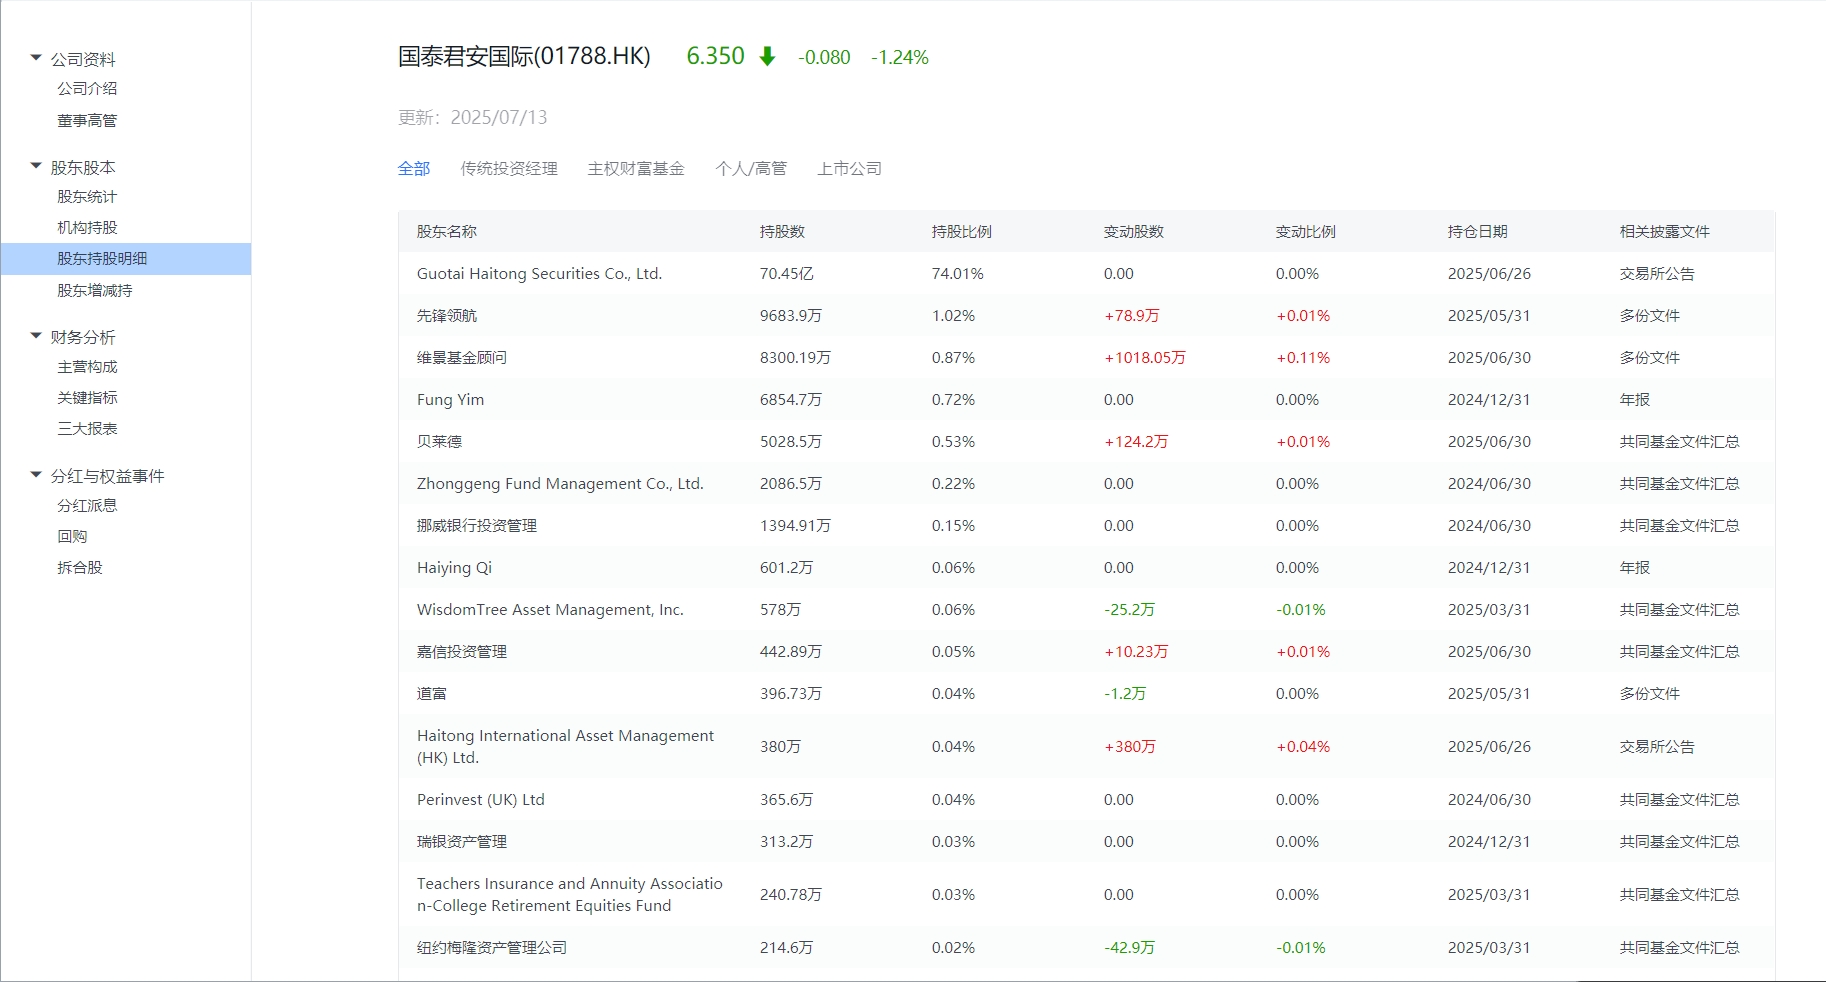Click shareholder name 贝莱德
This screenshot has width=1826, height=982.
(x=439, y=442)
